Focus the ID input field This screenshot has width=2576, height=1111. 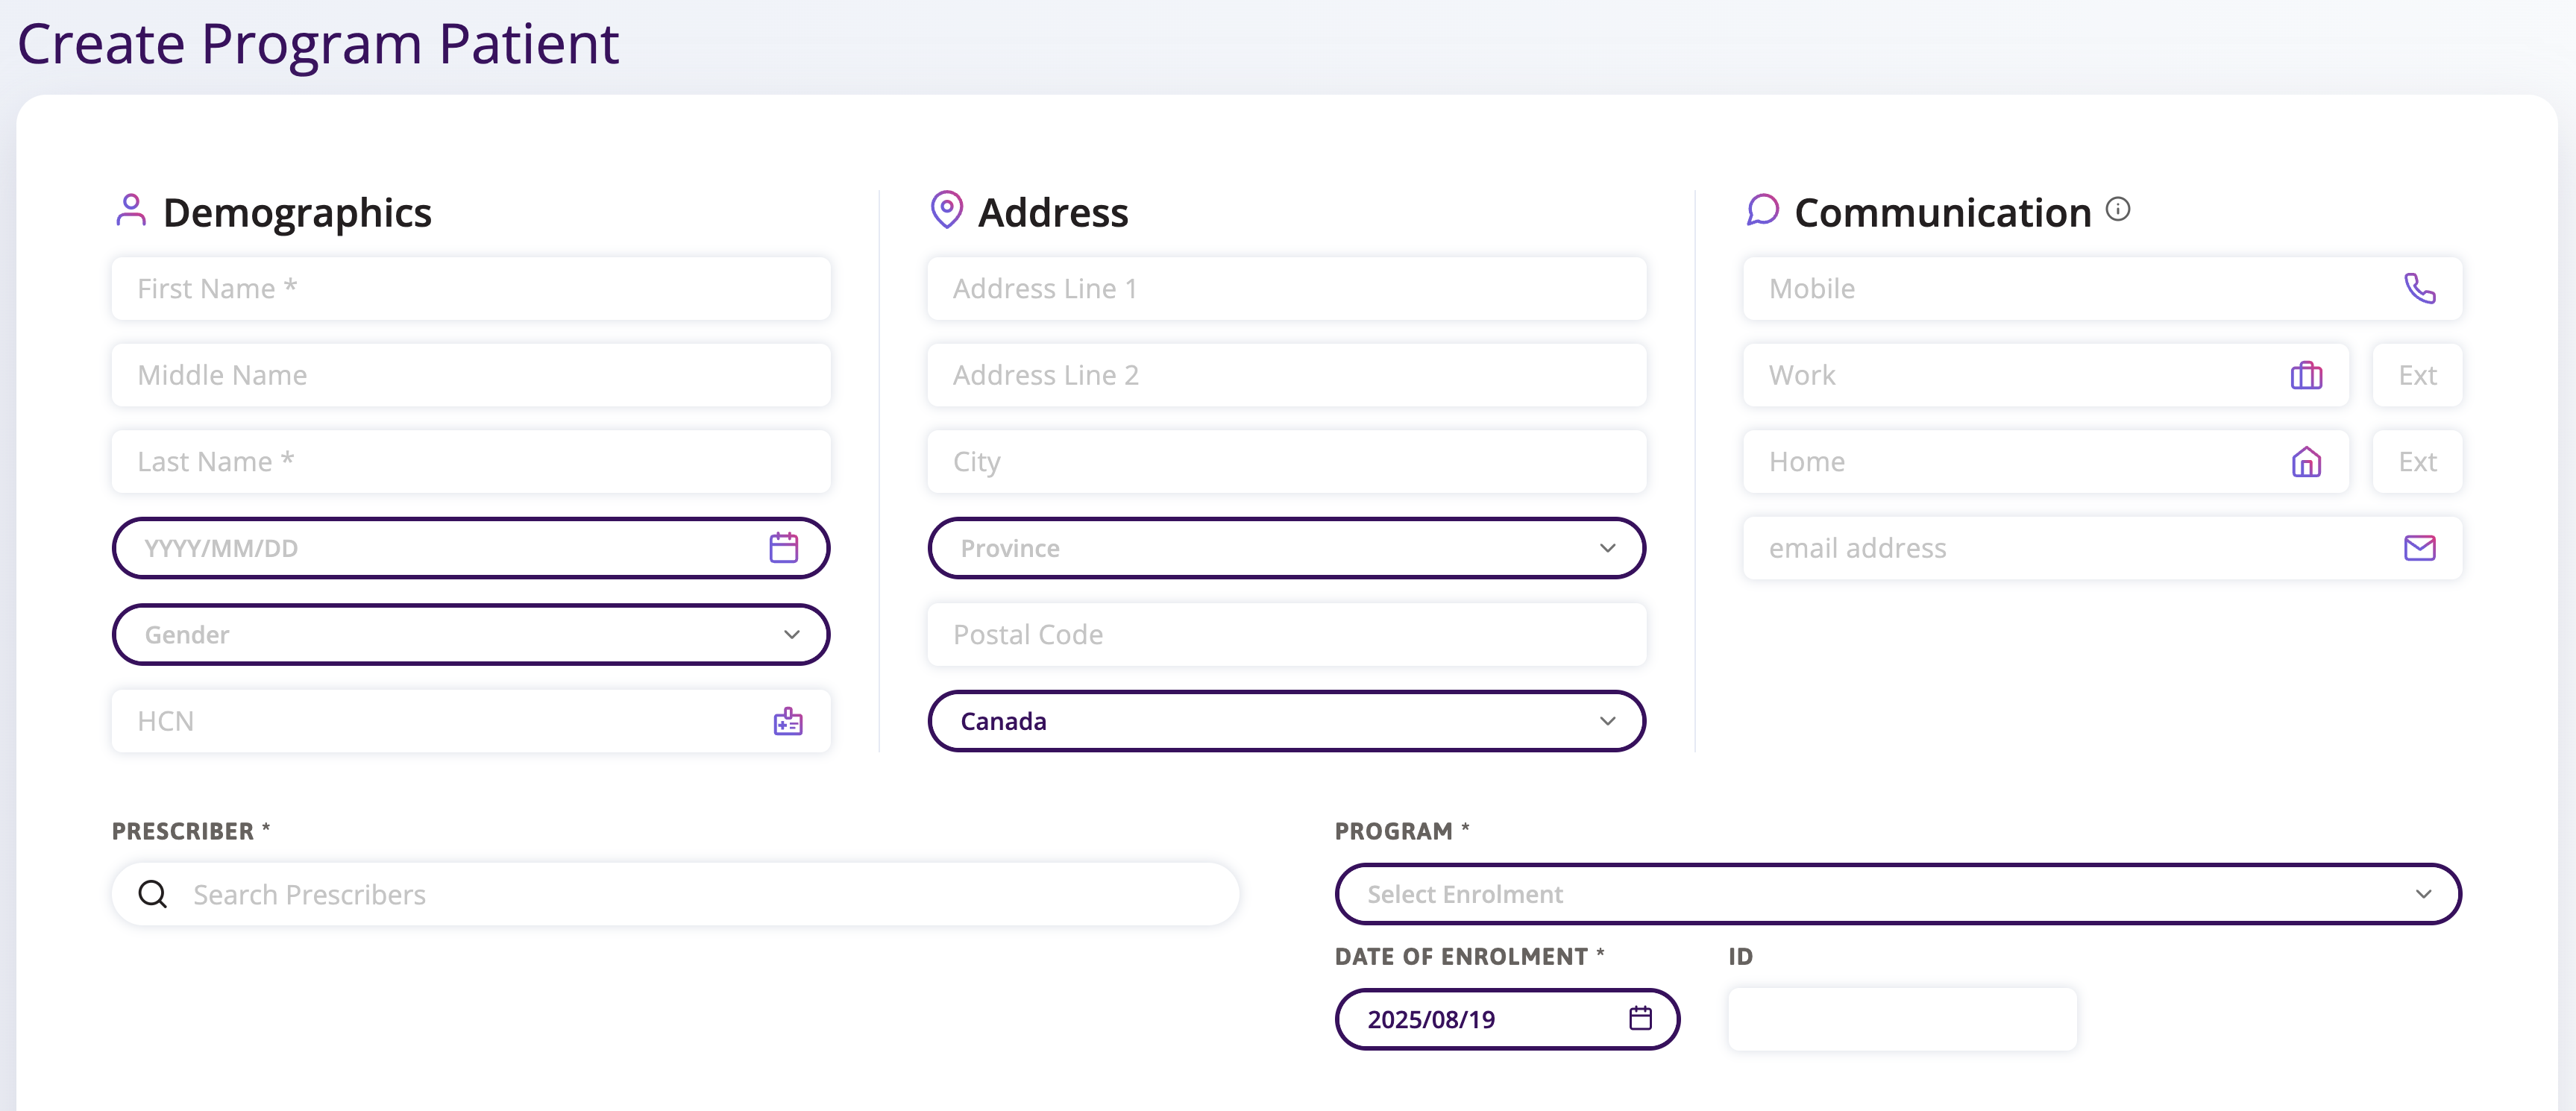(x=1902, y=1019)
